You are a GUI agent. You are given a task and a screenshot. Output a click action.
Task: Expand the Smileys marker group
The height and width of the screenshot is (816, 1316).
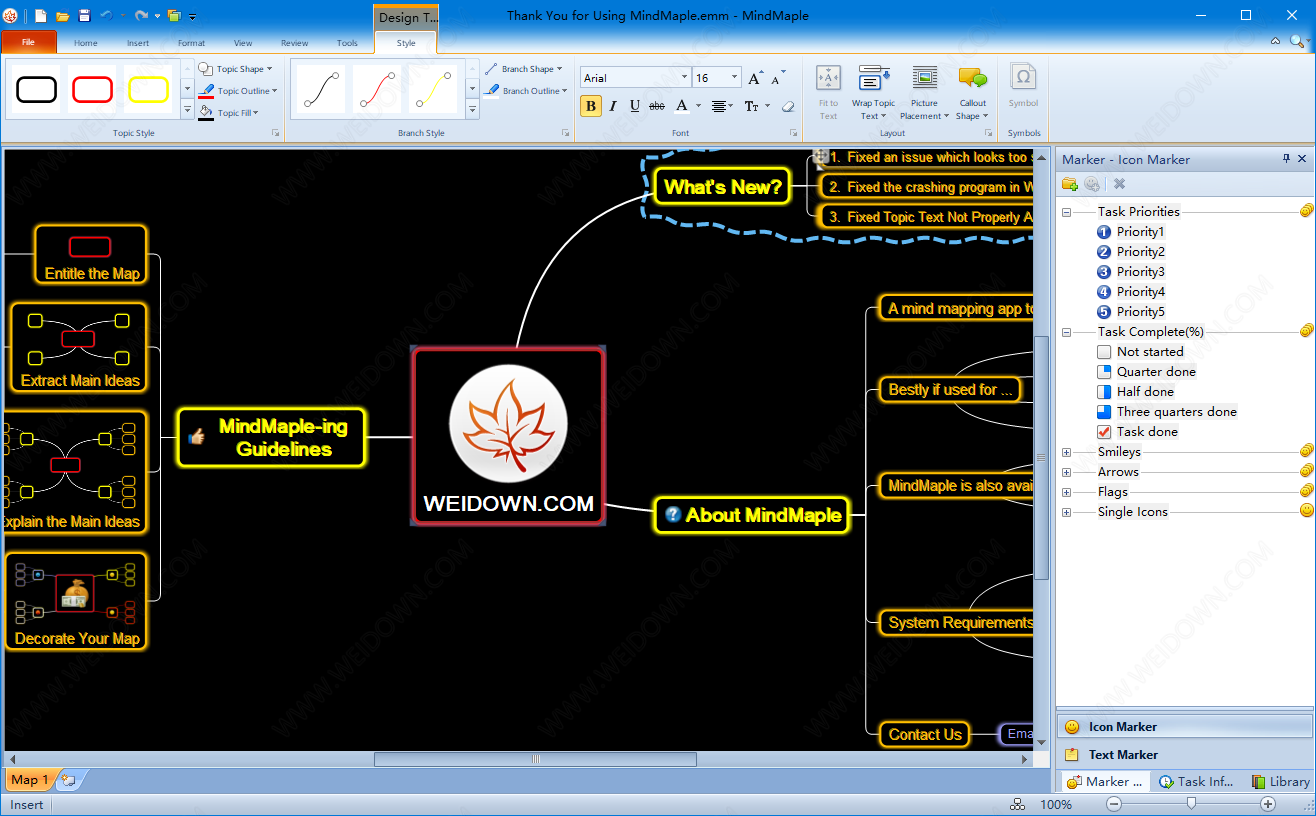[x=1067, y=452]
